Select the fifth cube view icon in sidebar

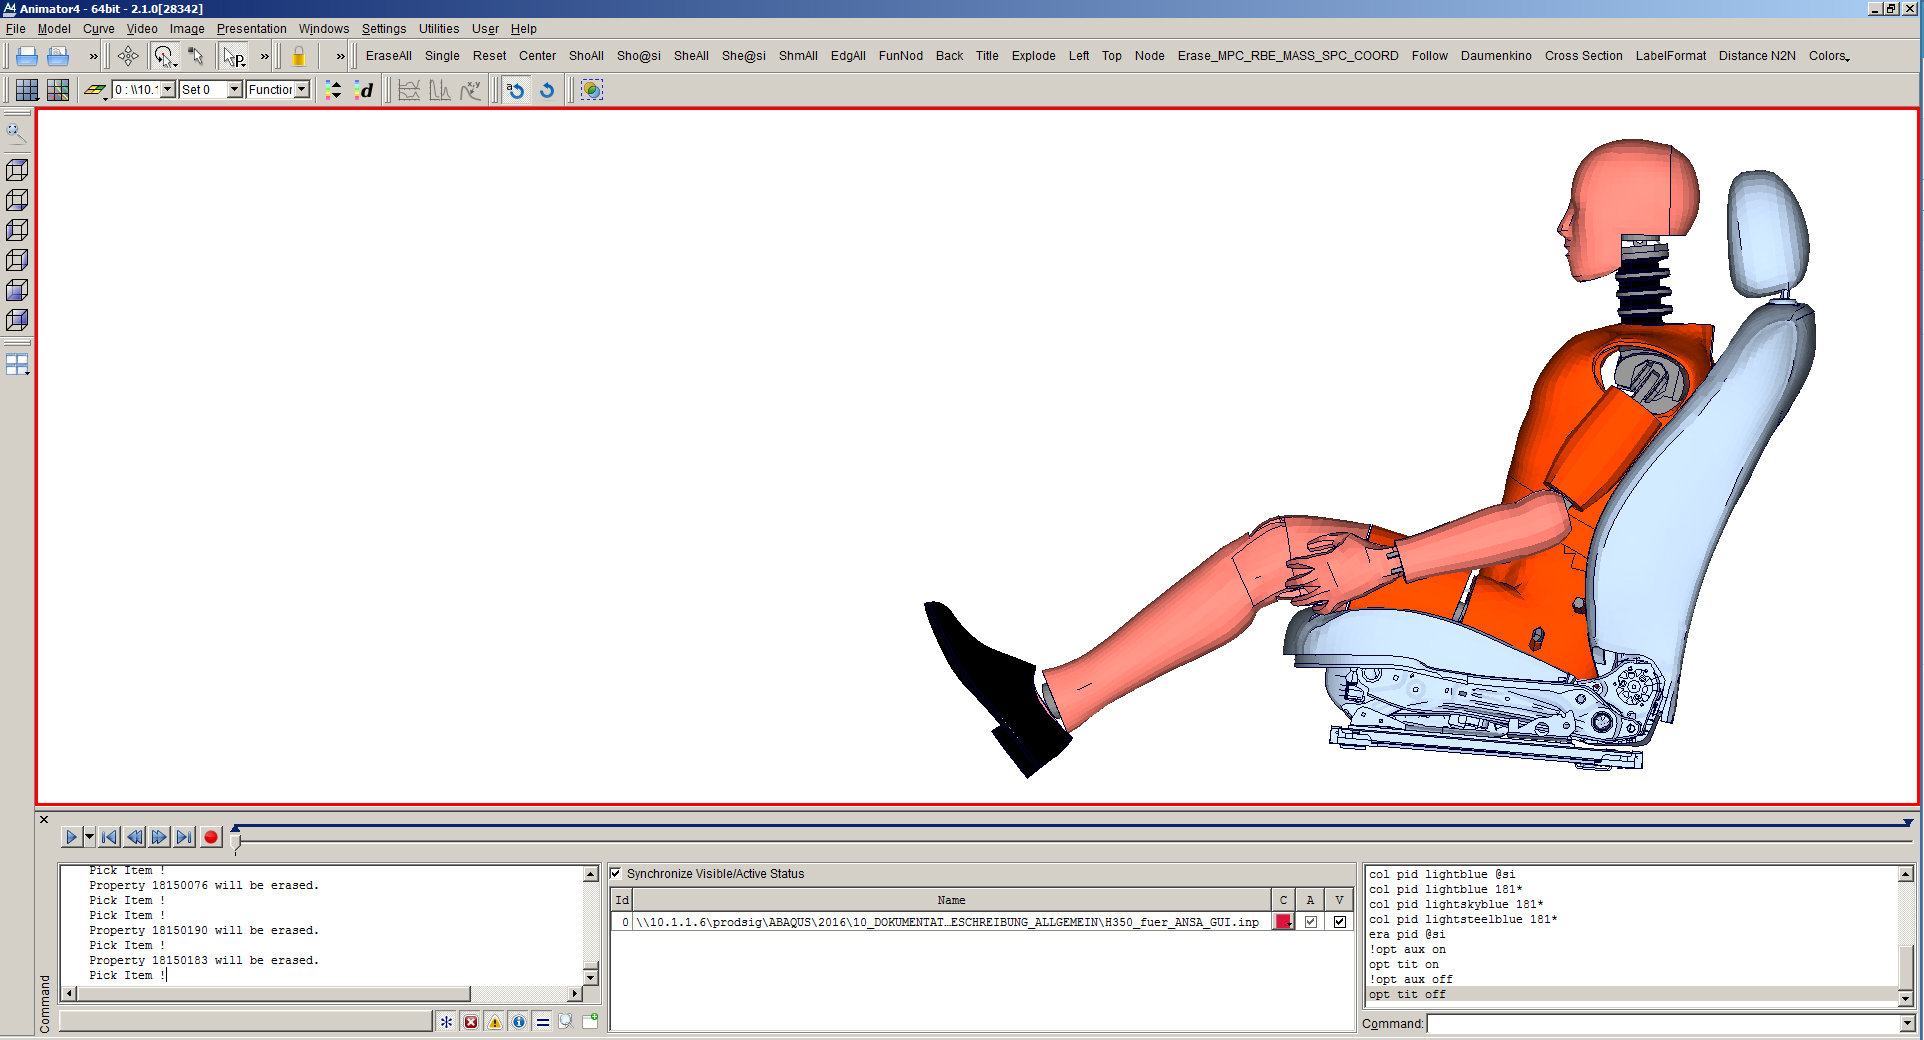pyautogui.click(x=17, y=290)
